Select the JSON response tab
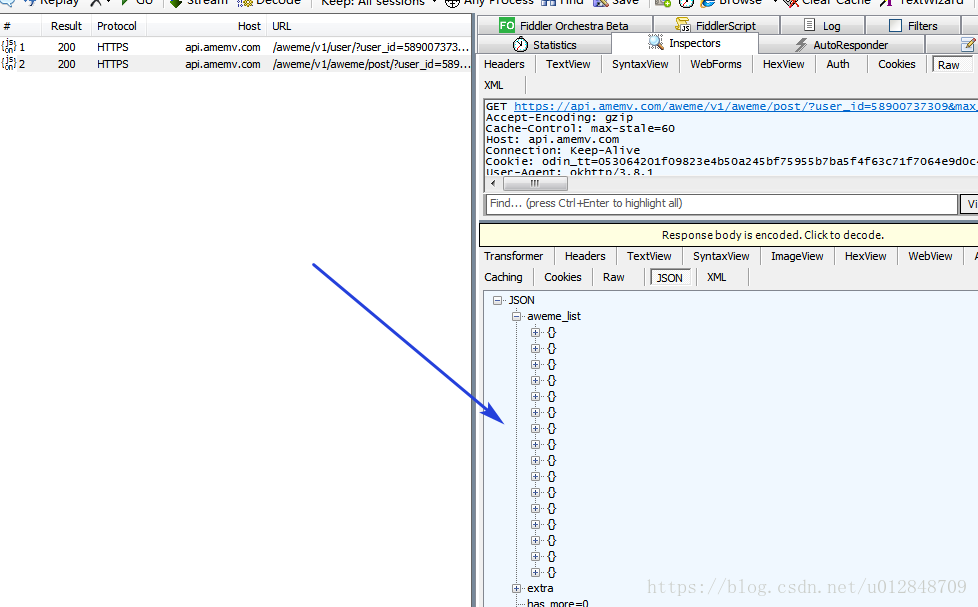This screenshot has height=607, width=978. point(669,278)
